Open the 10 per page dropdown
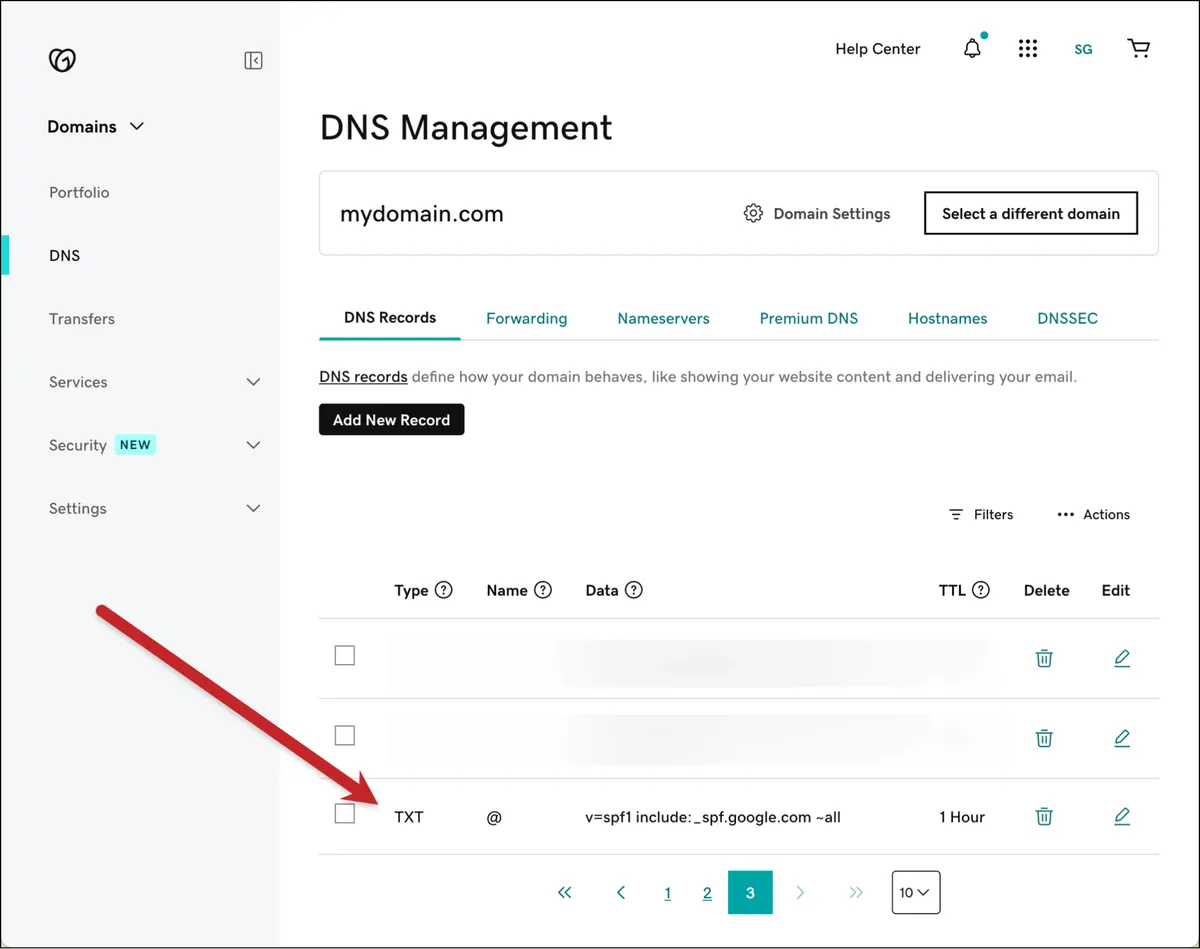 [916, 892]
